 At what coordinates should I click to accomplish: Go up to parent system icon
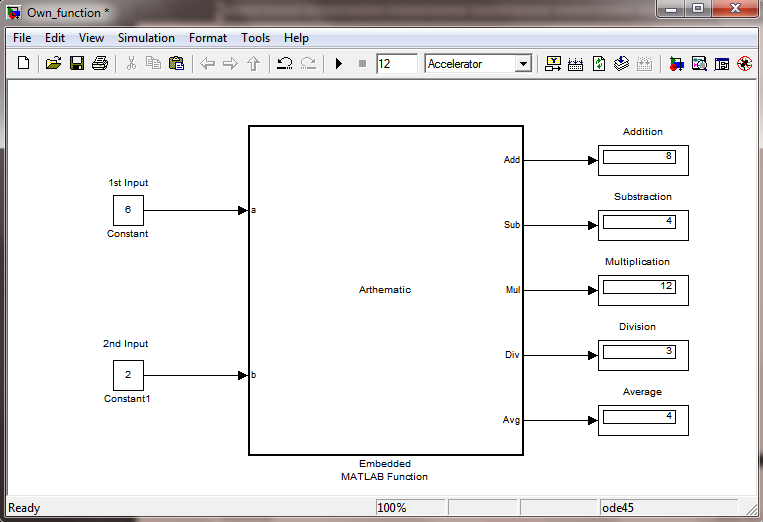pyautogui.click(x=254, y=63)
